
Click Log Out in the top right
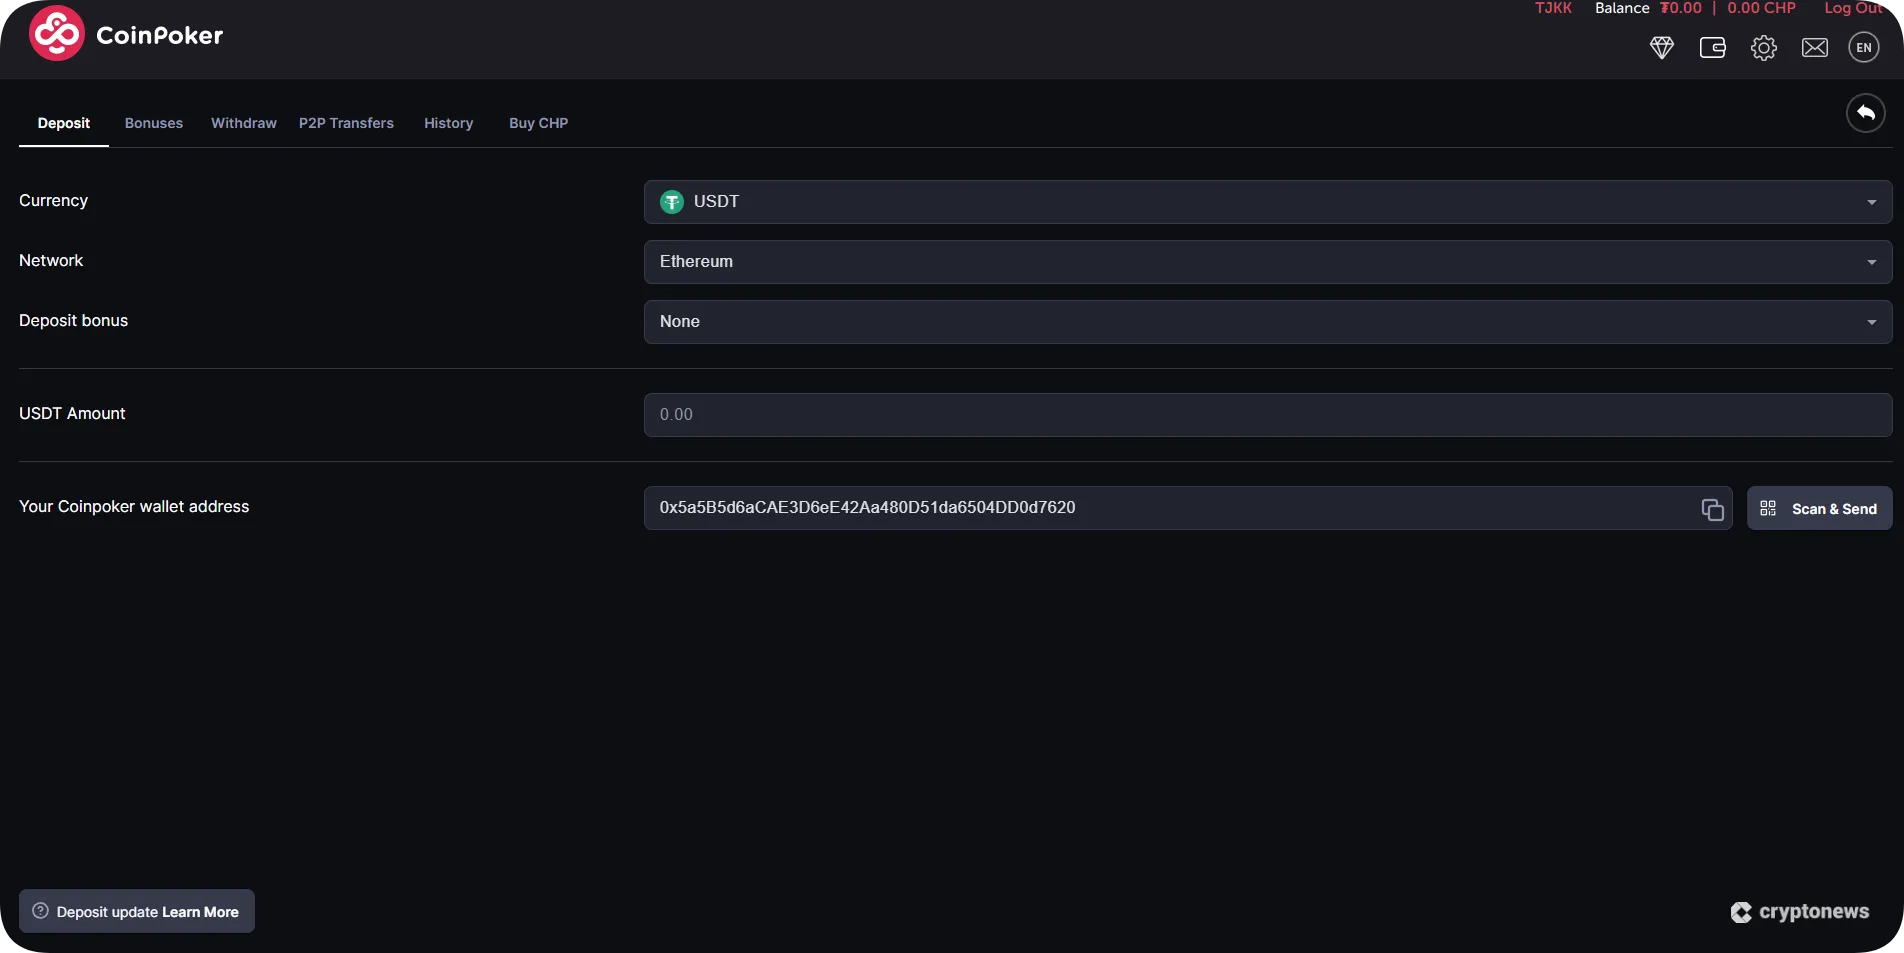1851,8
